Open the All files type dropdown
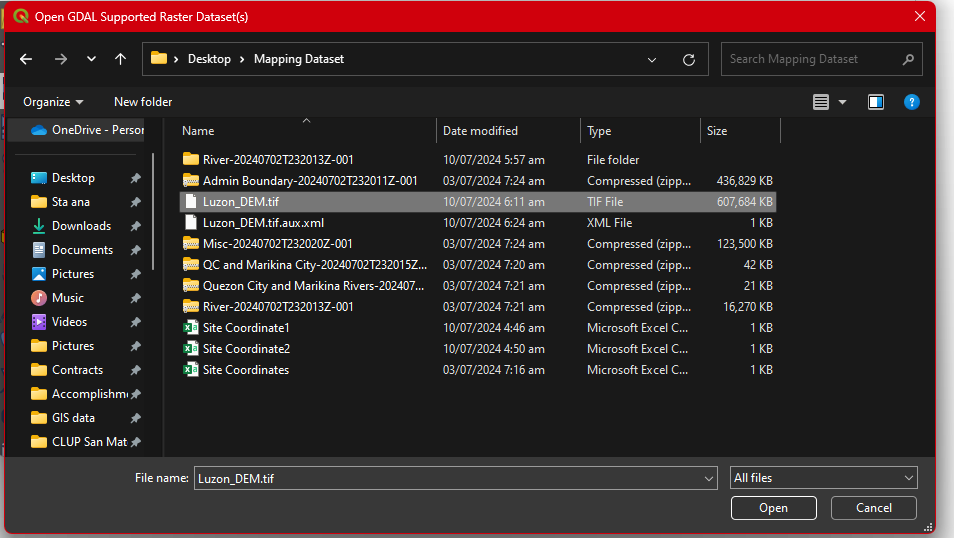 [x=823, y=478]
